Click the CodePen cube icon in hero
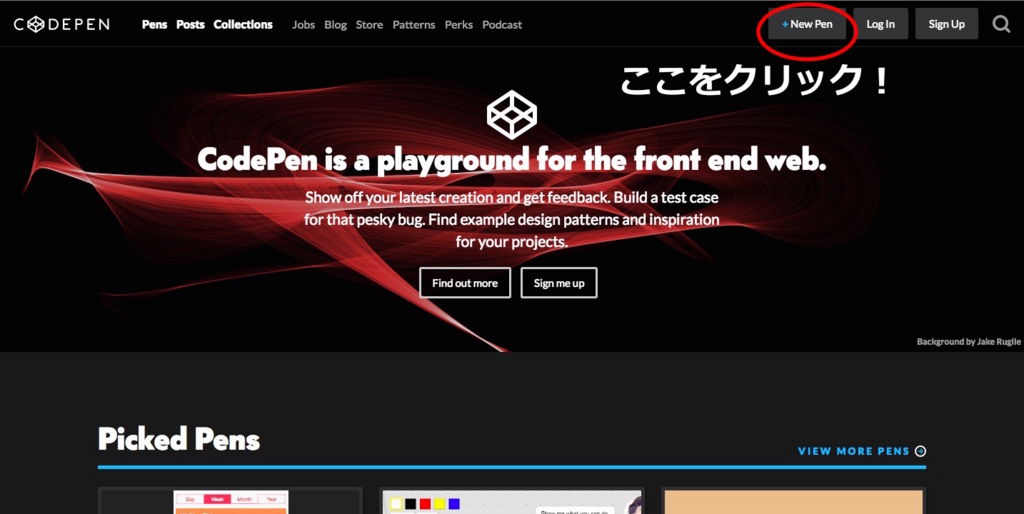Viewport: 1024px width, 514px height. (x=511, y=115)
